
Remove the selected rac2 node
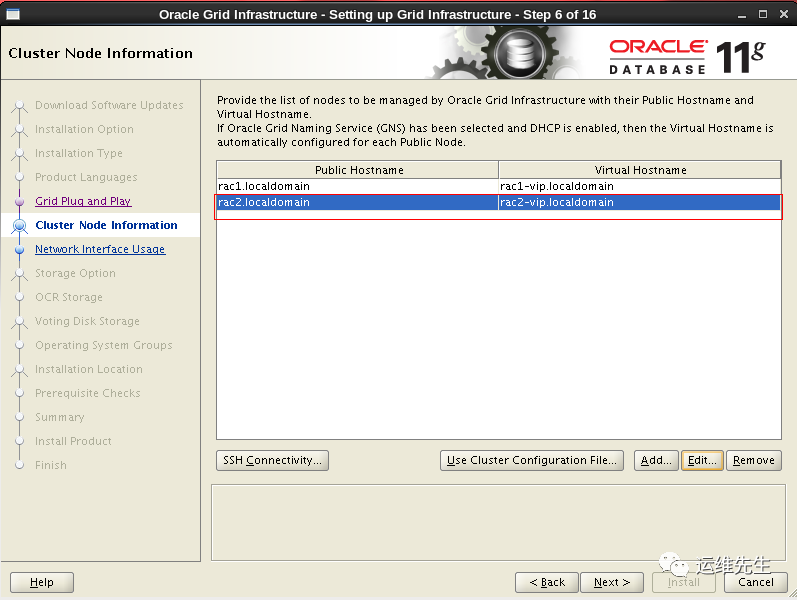(754, 460)
